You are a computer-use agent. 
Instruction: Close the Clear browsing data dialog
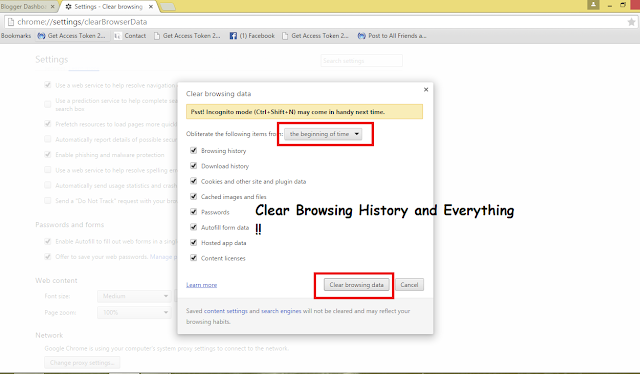pyautogui.click(x=426, y=89)
